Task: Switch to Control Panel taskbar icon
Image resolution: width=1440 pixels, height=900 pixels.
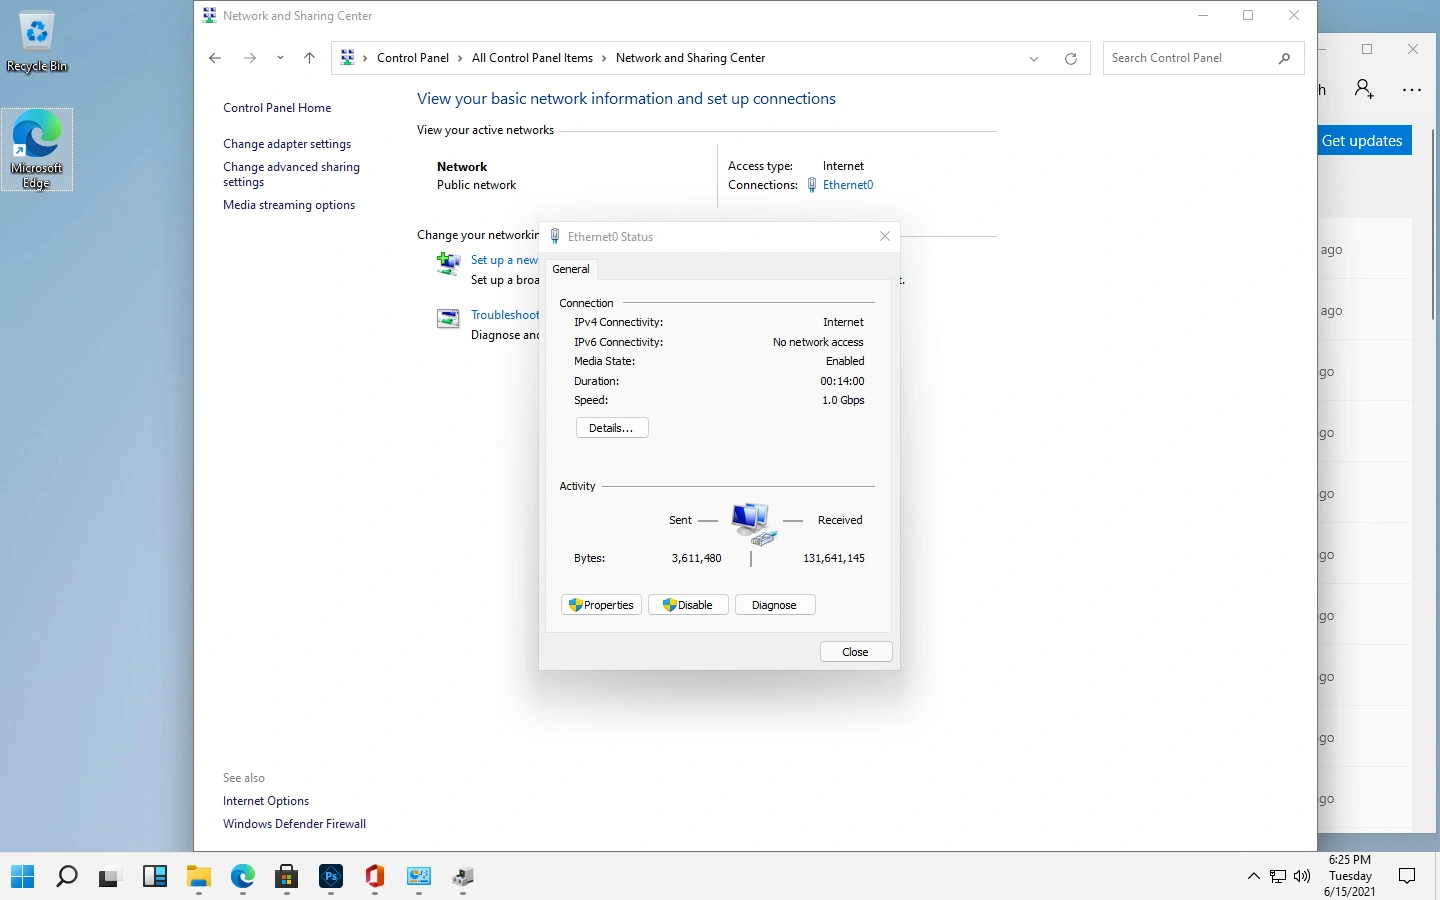Action: 419,877
